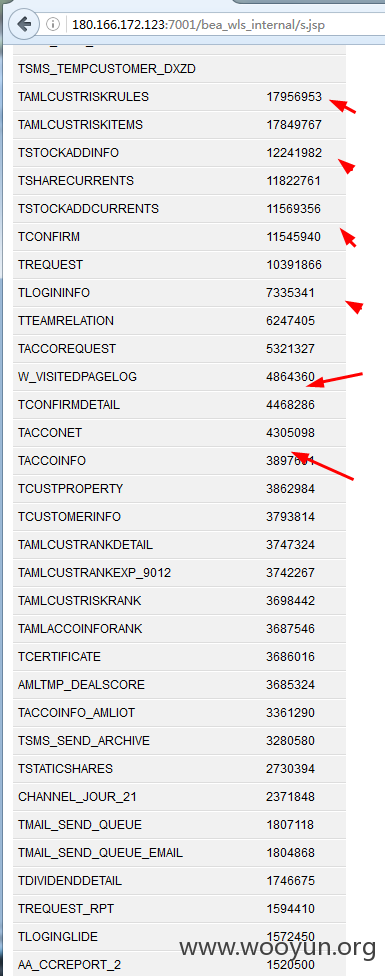Select the TCUSTOMERINFO table name
This screenshot has width=385, height=976.
pos(70,517)
